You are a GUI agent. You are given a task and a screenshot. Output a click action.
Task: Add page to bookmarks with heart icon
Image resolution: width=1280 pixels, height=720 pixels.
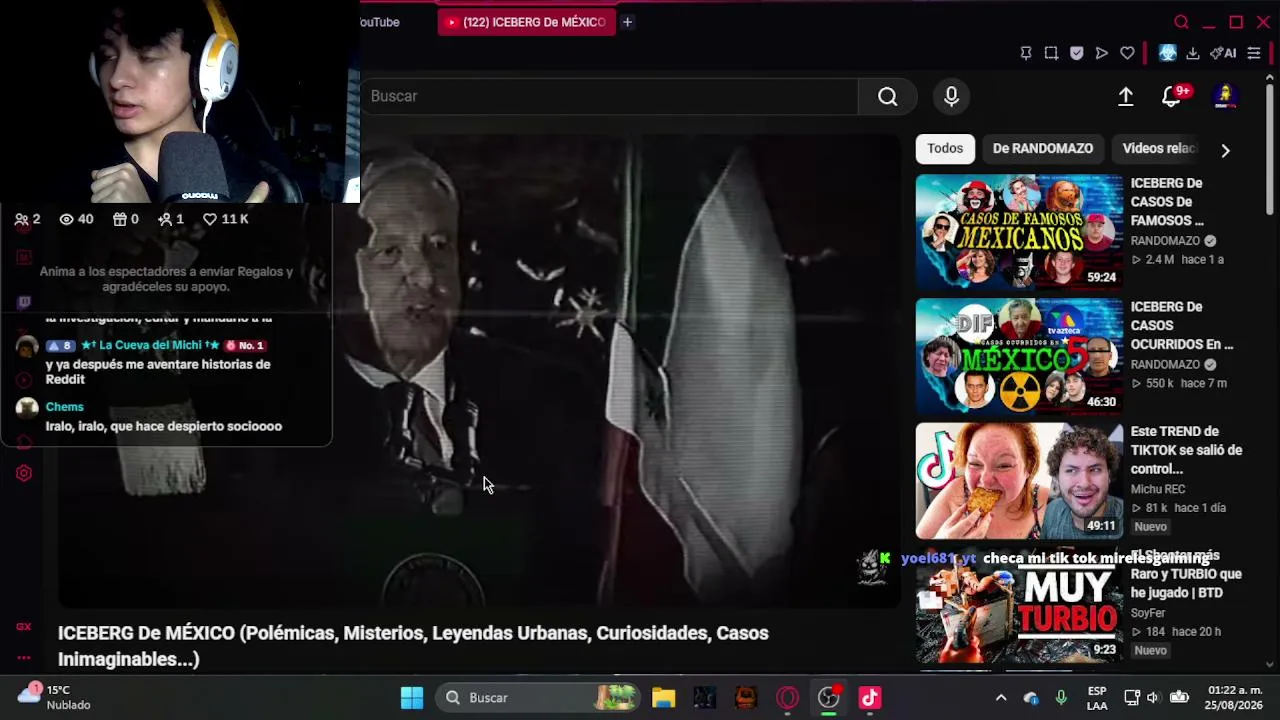pyautogui.click(x=1127, y=53)
